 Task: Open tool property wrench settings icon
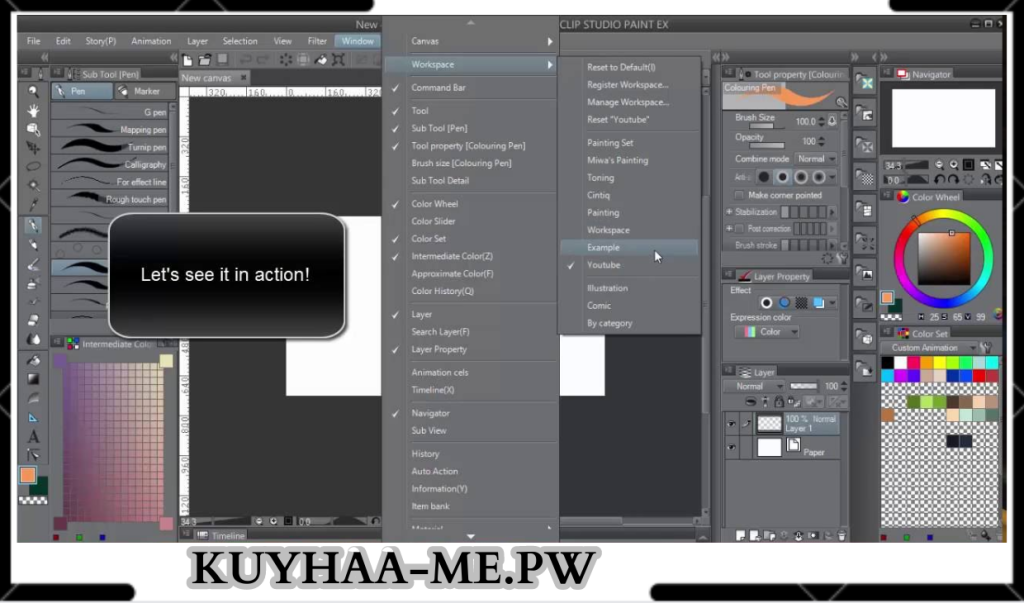pos(842,259)
